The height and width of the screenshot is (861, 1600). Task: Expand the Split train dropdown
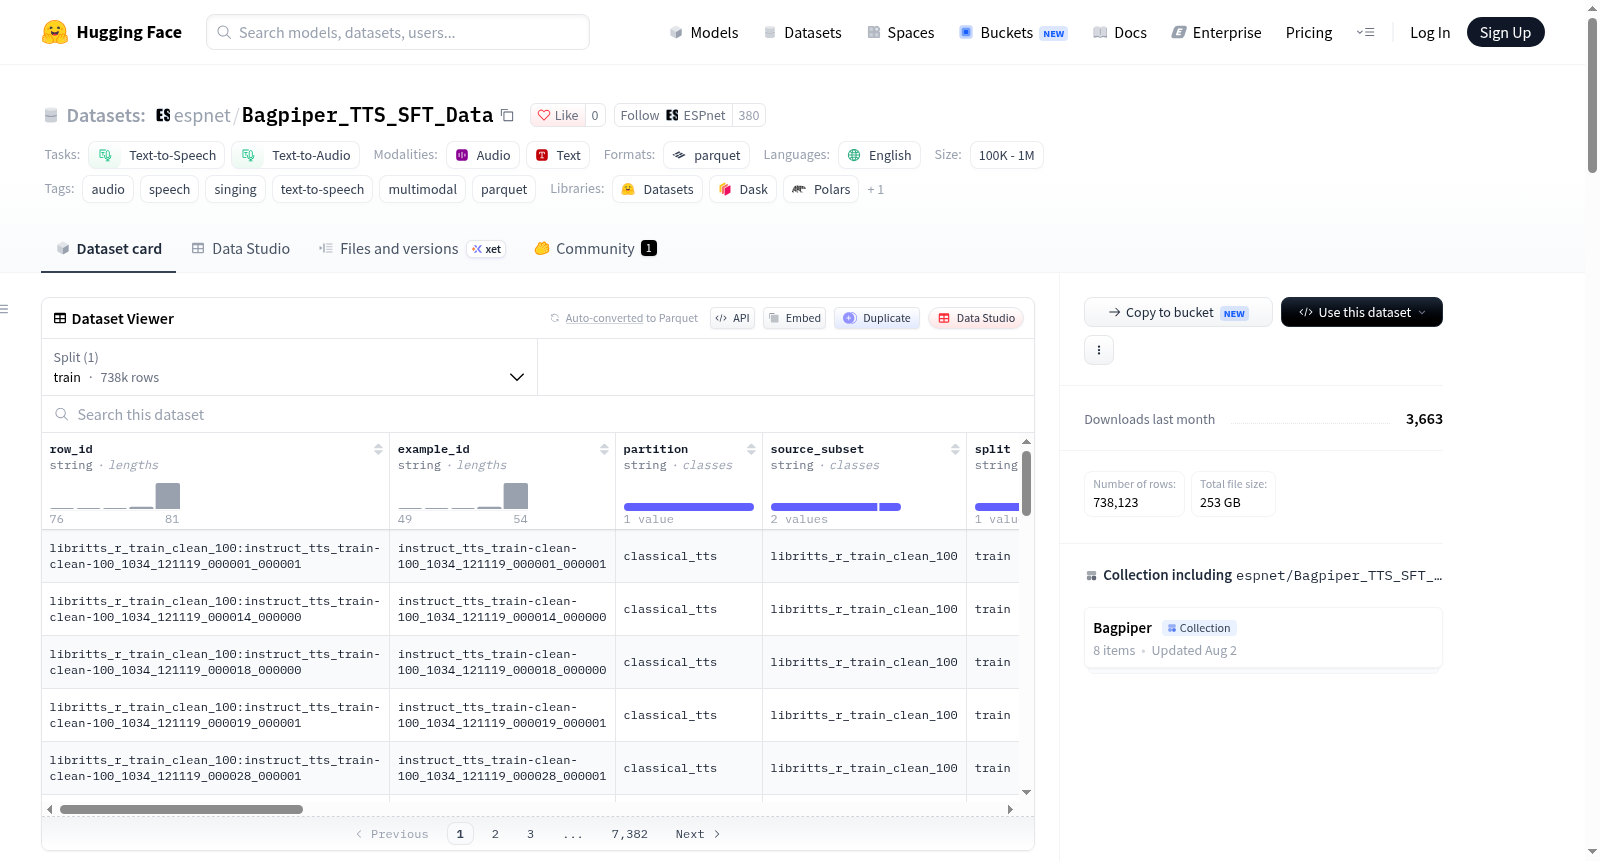tap(289, 367)
